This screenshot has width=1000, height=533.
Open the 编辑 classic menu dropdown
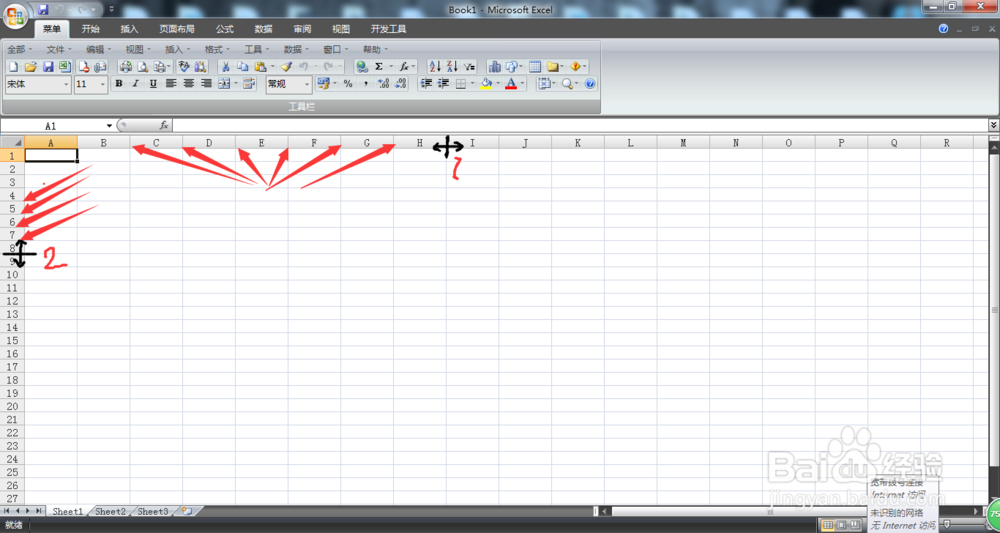(99, 49)
